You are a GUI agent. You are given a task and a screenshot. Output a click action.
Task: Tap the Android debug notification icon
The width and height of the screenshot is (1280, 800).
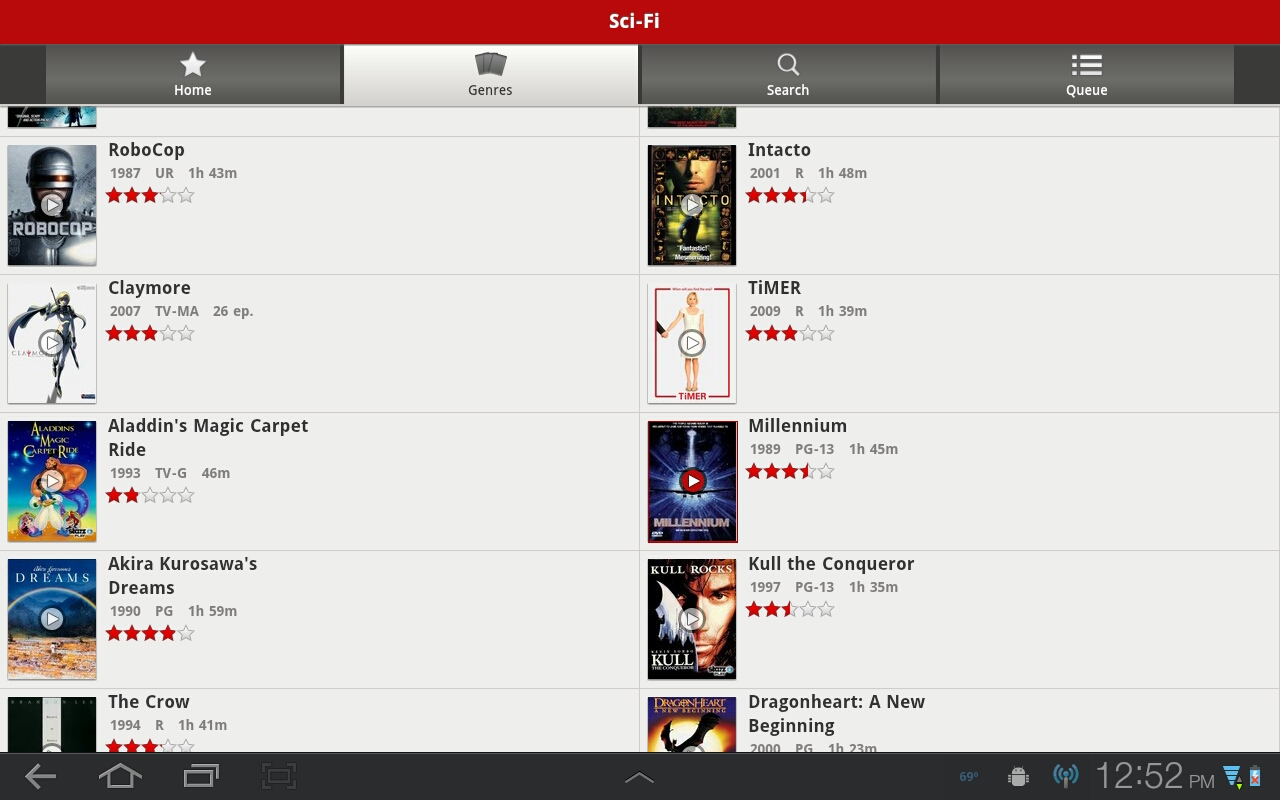pyautogui.click(x=1019, y=776)
